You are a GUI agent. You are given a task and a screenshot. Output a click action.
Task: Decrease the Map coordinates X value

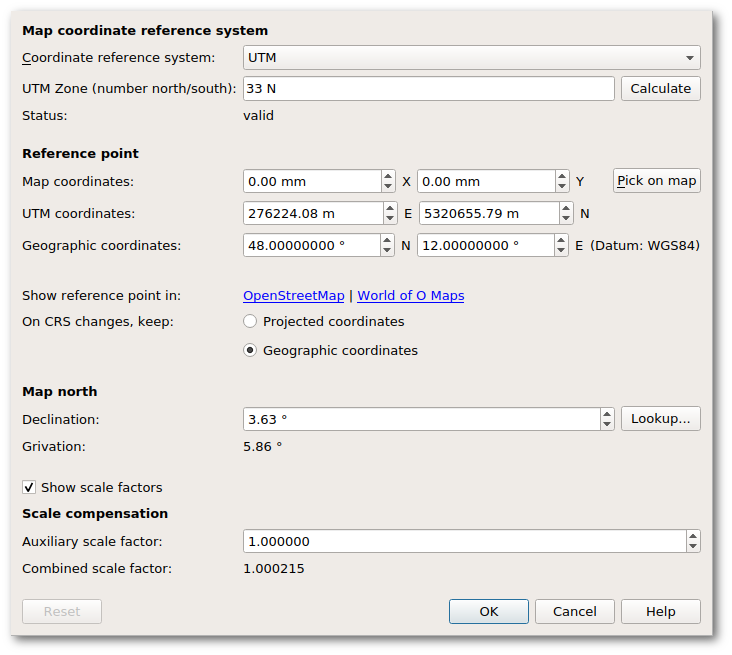point(388,186)
